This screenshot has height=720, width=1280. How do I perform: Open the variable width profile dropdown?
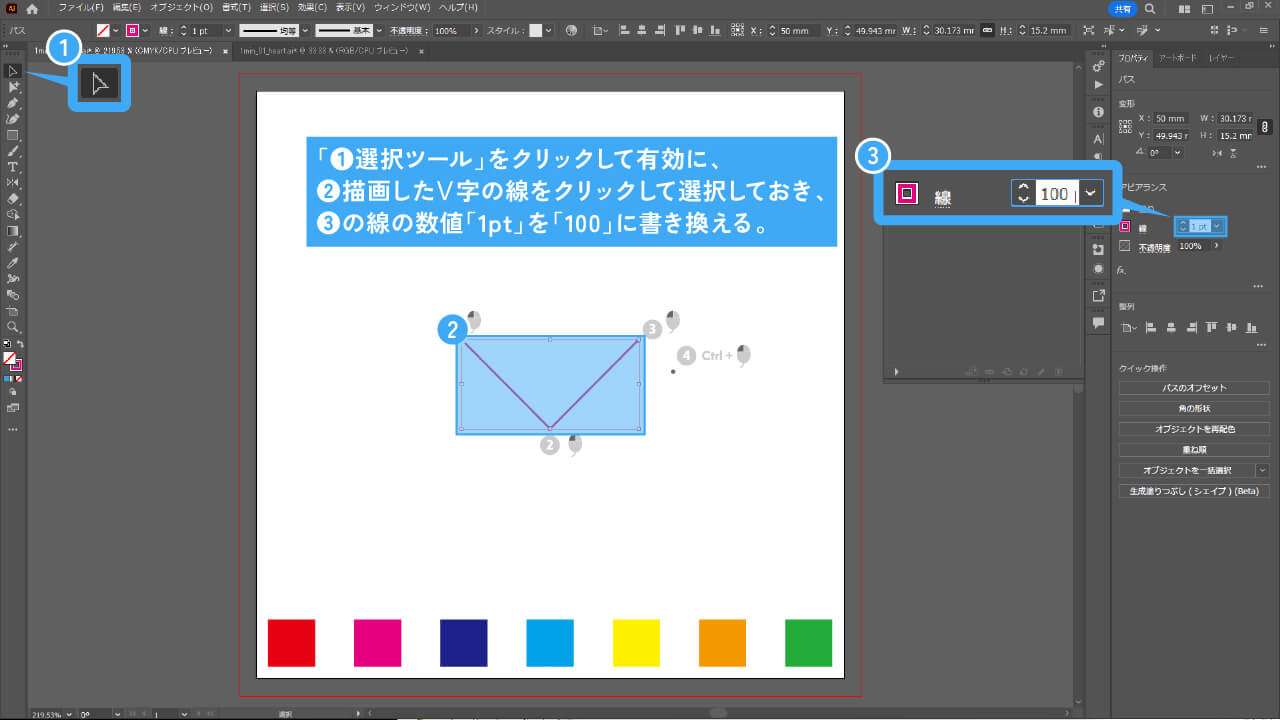[305, 31]
